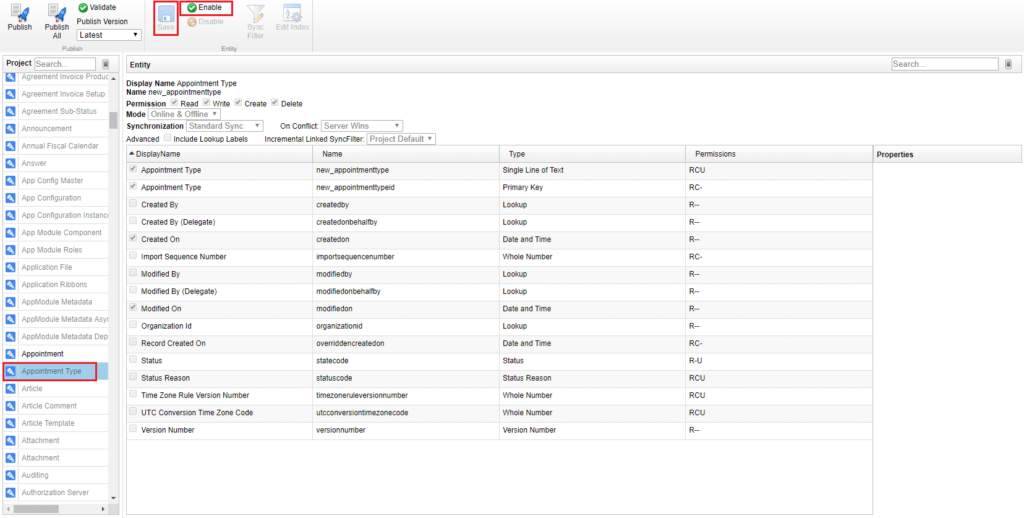
Task: Click the timezoneruleversionnumber cell
Action: tap(406, 395)
